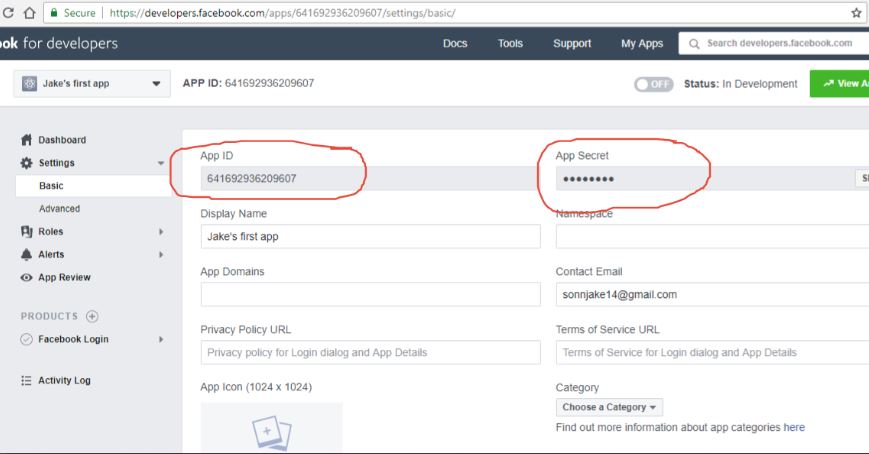This screenshot has width=869, height=454.
Task: Go to browser home page icon
Action: click(x=29, y=12)
